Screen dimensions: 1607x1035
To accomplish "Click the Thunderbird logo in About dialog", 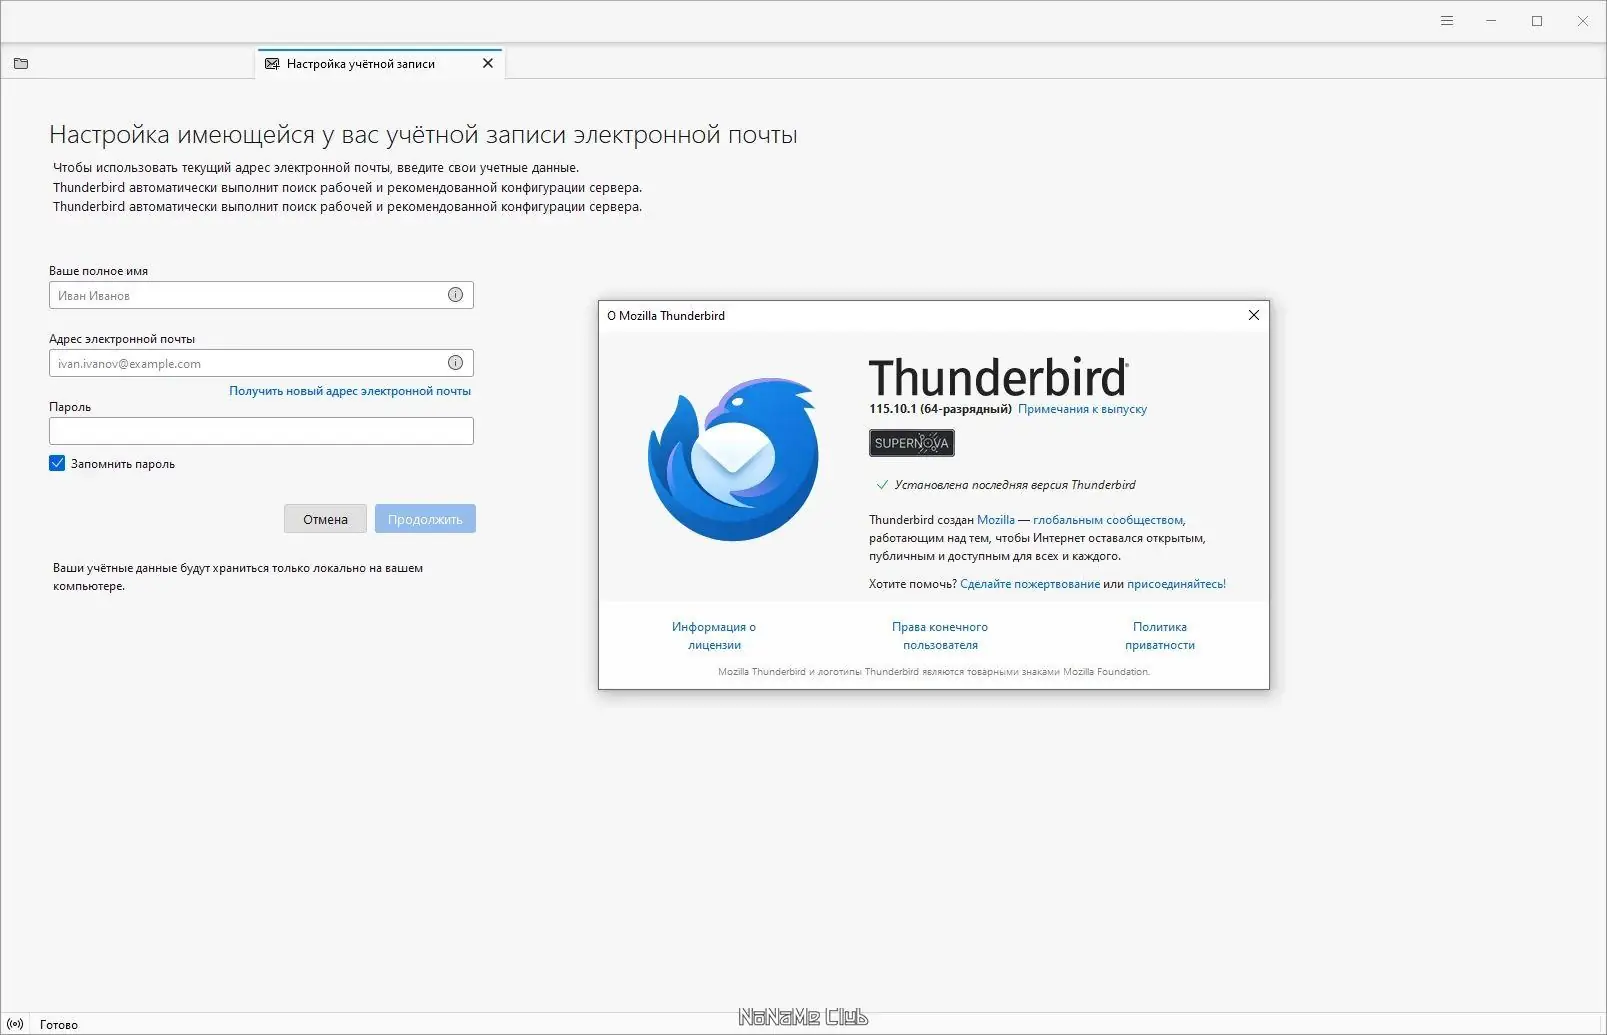I will pos(733,459).
